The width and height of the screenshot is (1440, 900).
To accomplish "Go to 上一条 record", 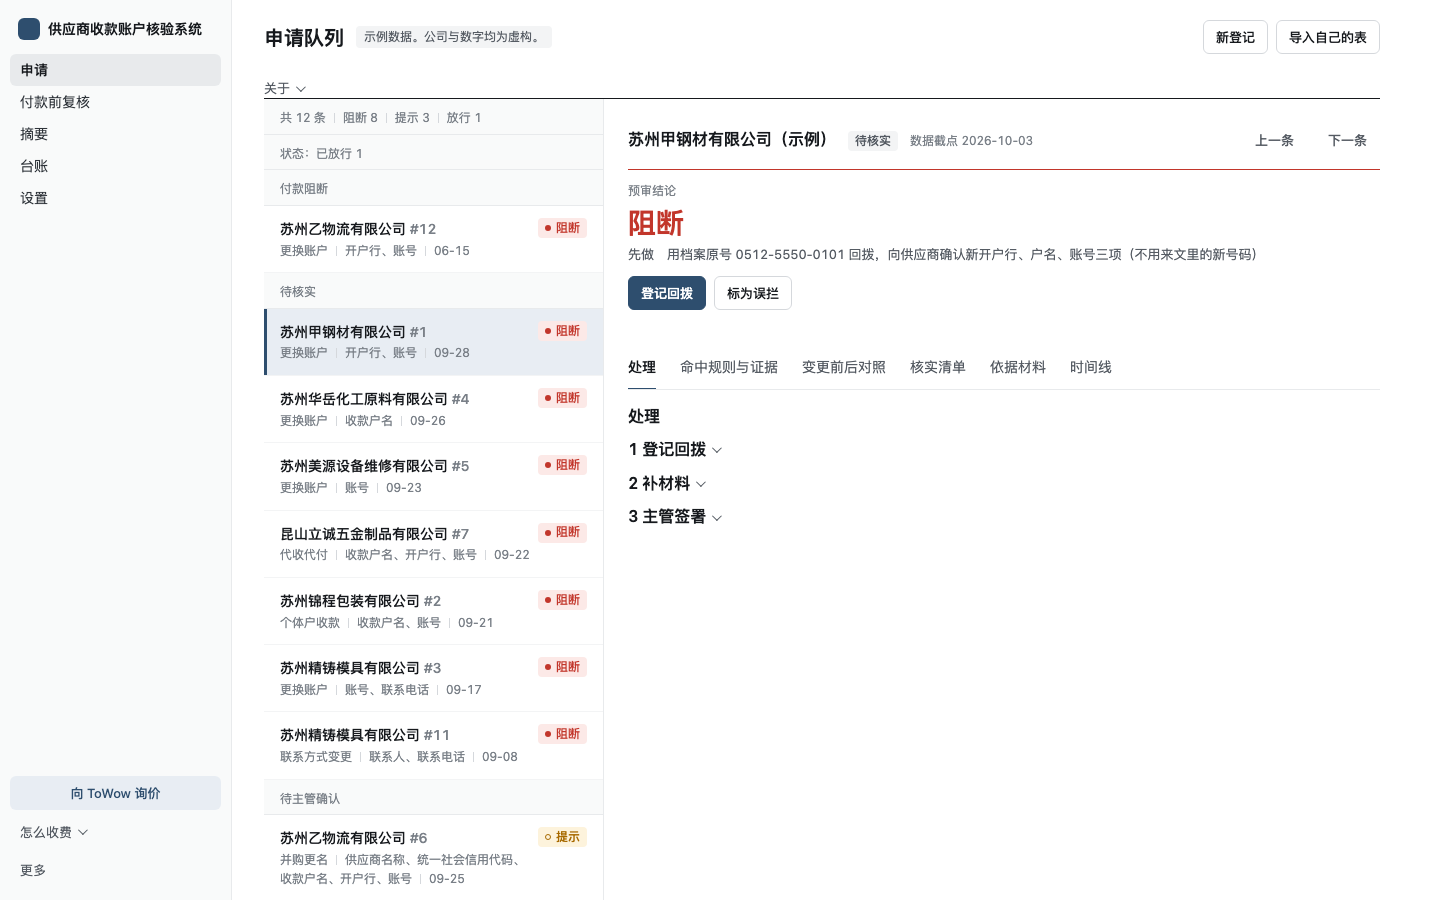I will pos(1274,141).
